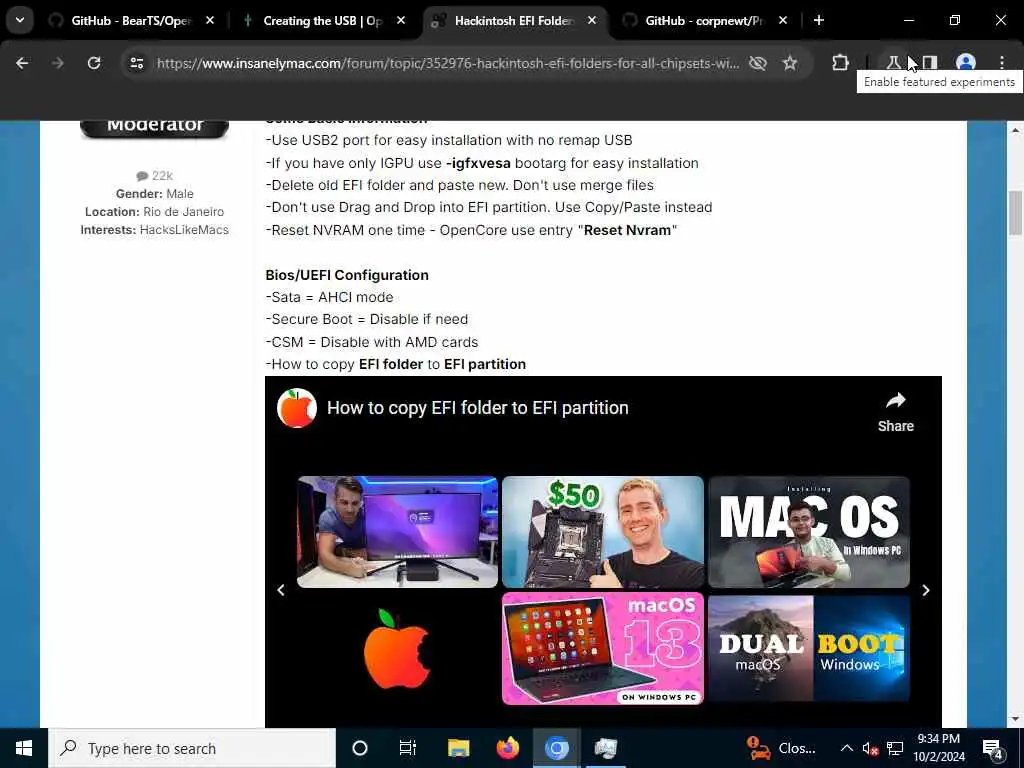Open the notification center icon

pyautogui.click(x=993, y=748)
